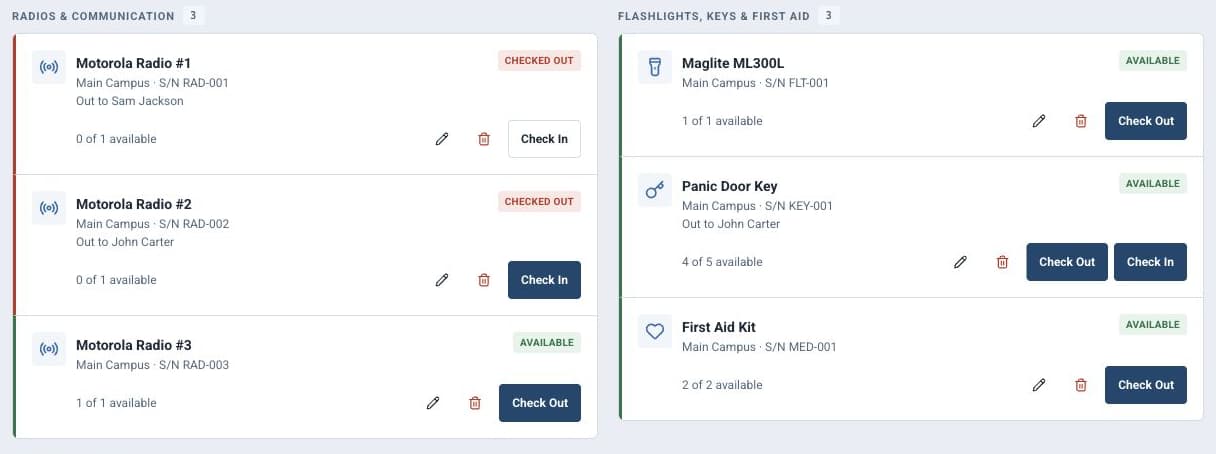Edit Motorola Radio #2 with pencil icon
The width and height of the screenshot is (1216, 454).
[x=442, y=280]
